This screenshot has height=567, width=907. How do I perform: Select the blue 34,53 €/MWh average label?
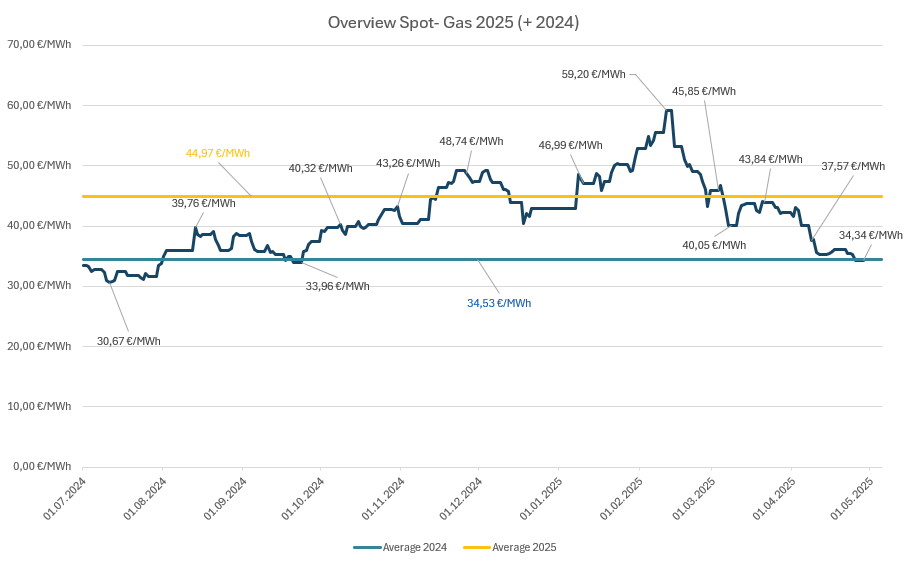point(499,303)
